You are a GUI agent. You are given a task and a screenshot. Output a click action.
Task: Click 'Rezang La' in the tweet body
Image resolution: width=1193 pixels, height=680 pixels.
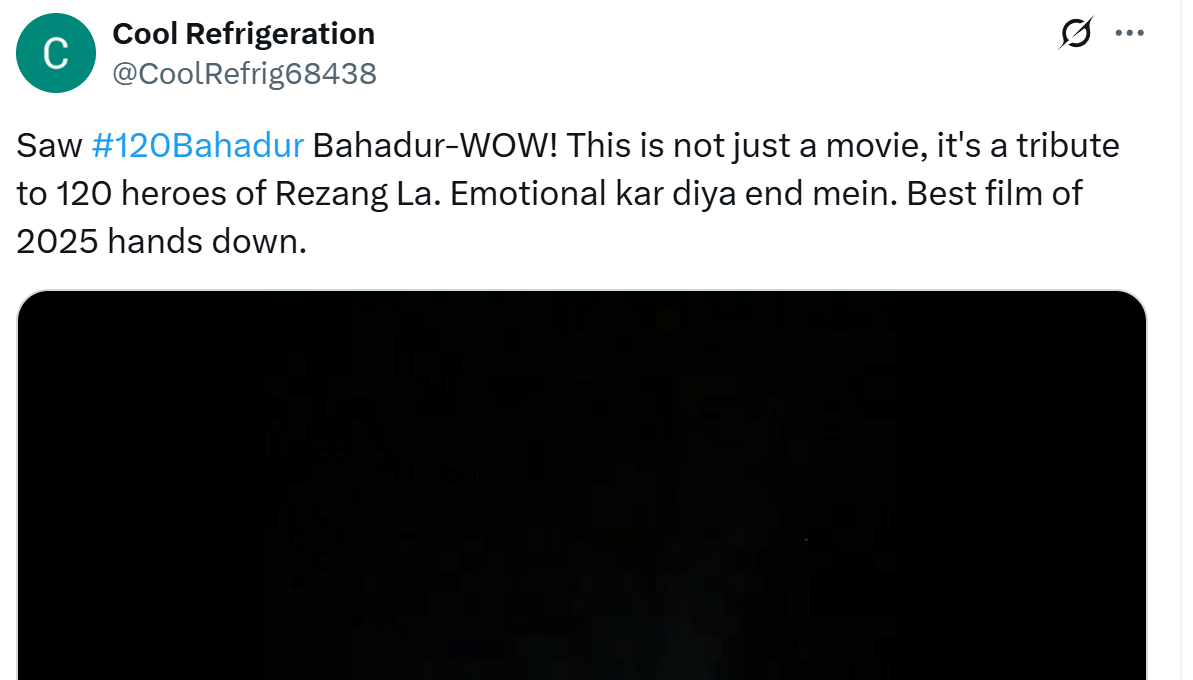pos(358,193)
